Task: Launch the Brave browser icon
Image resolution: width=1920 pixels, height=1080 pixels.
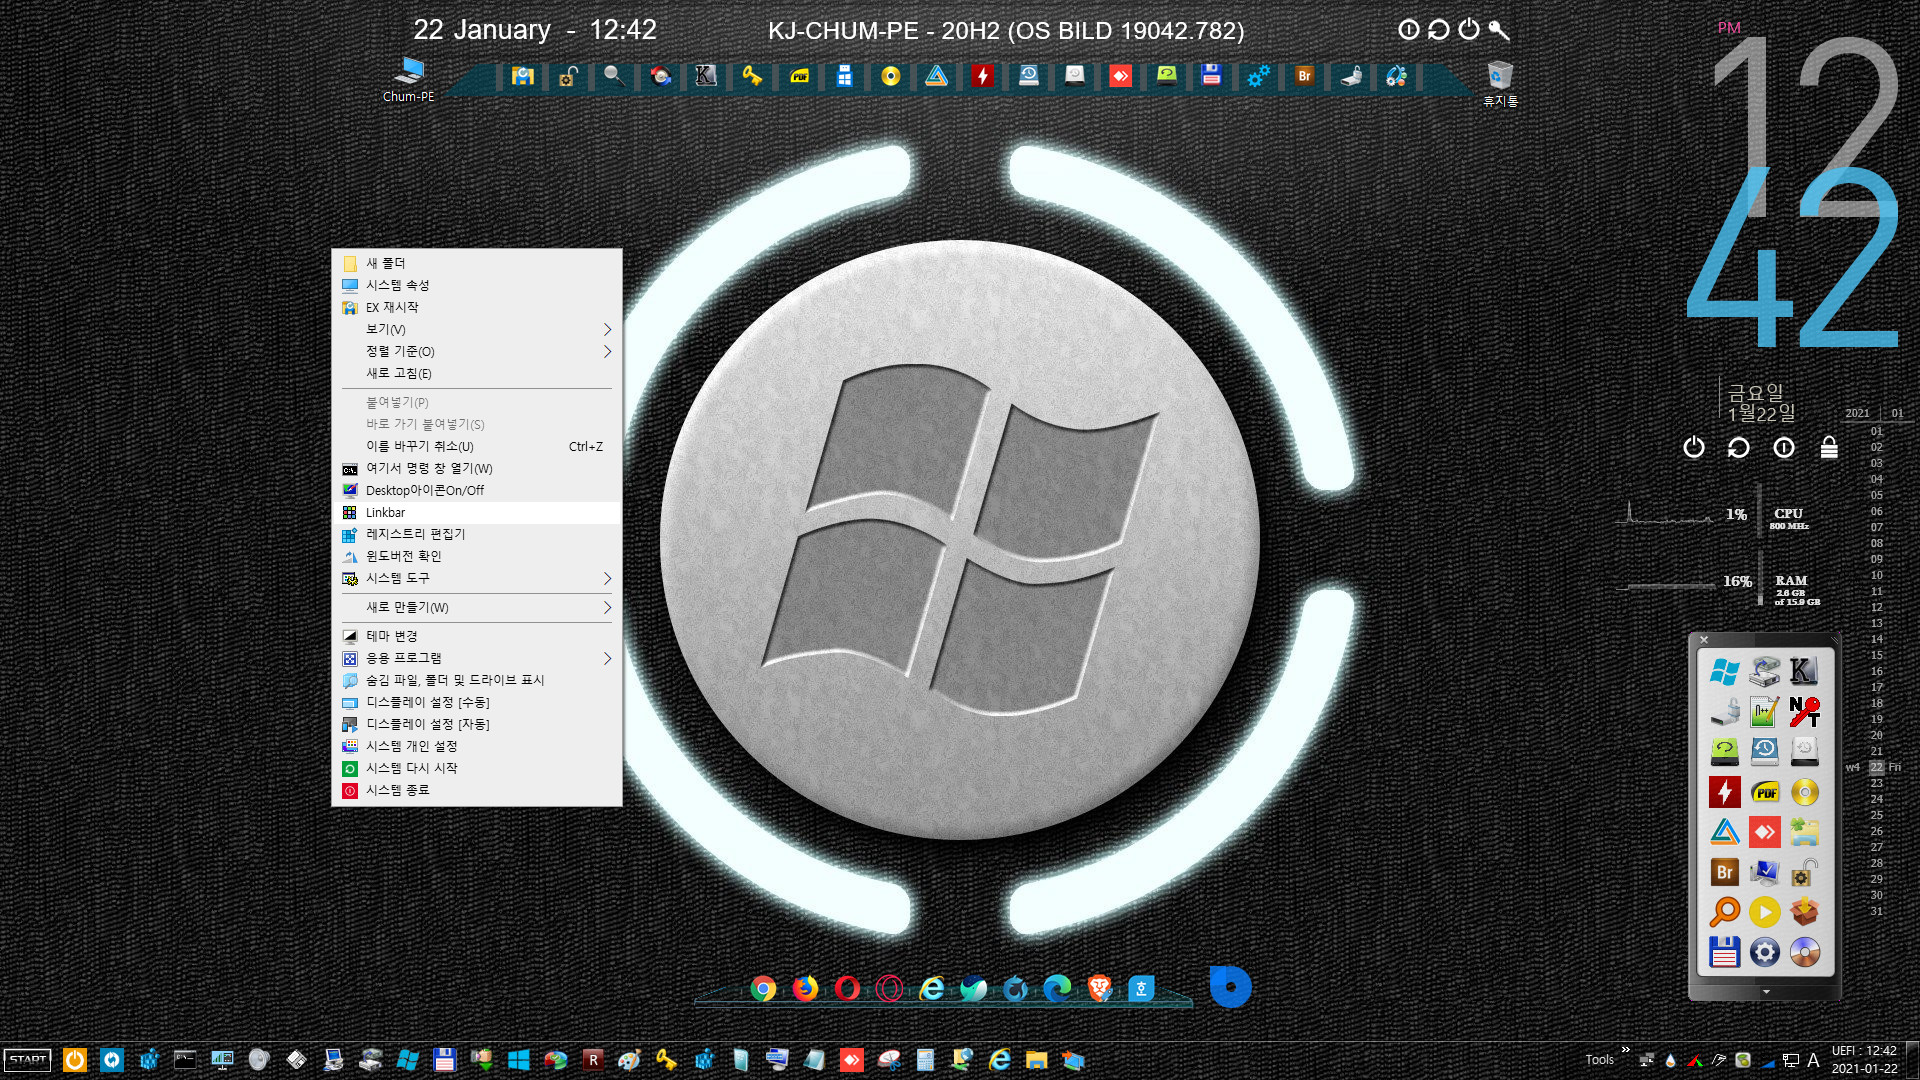Action: (x=1099, y=988)
